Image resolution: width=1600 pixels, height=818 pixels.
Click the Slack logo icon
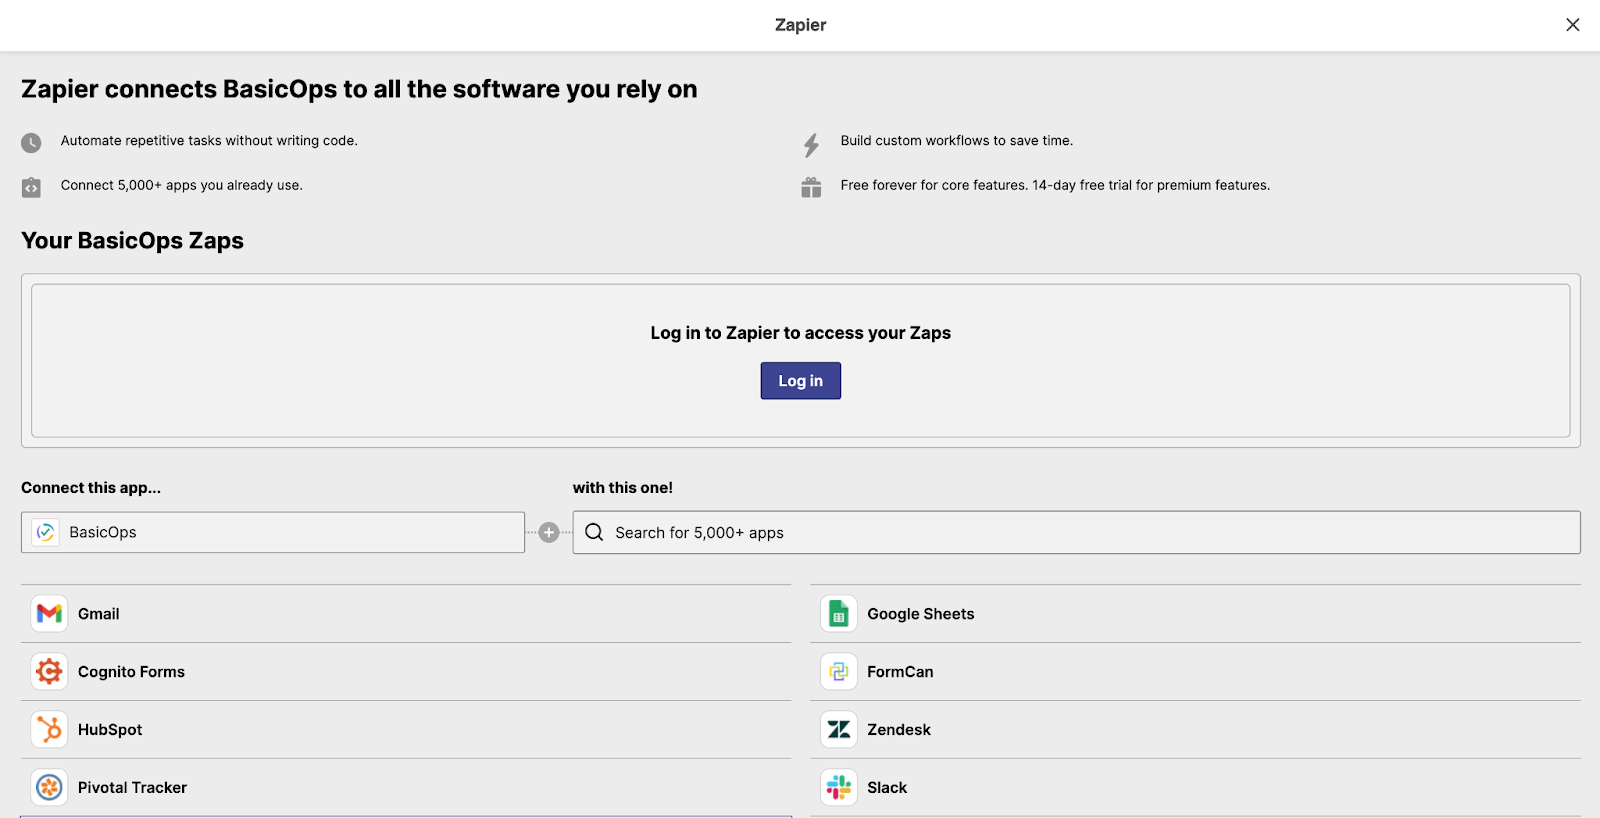839,788
